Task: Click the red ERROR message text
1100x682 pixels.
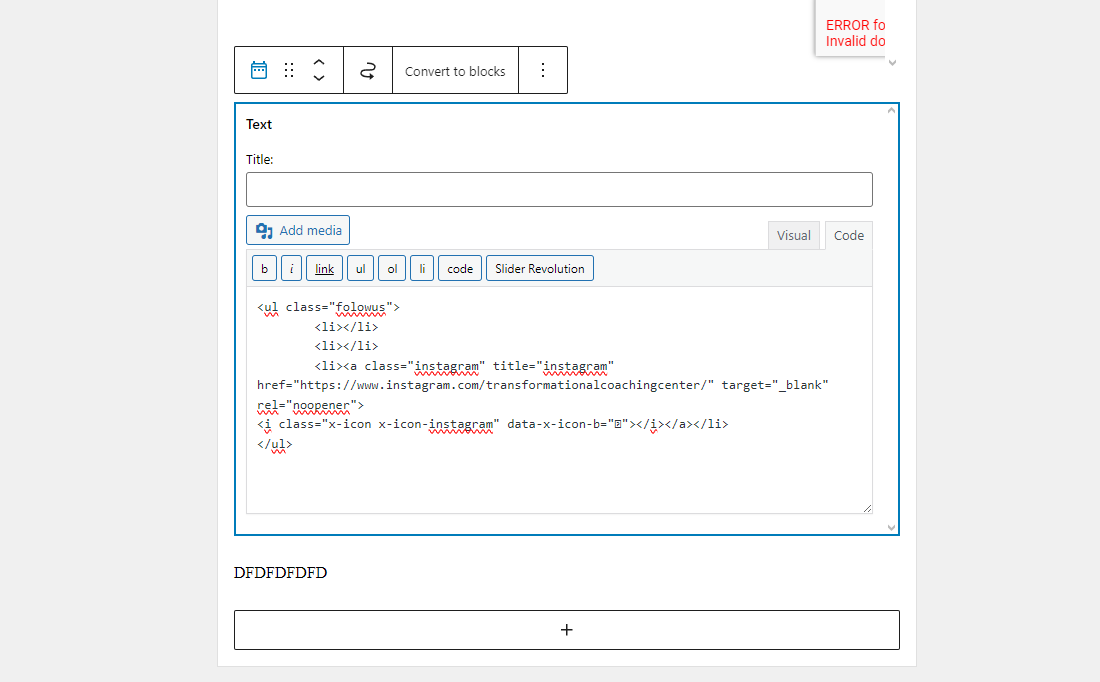Action: pos(855,33)
